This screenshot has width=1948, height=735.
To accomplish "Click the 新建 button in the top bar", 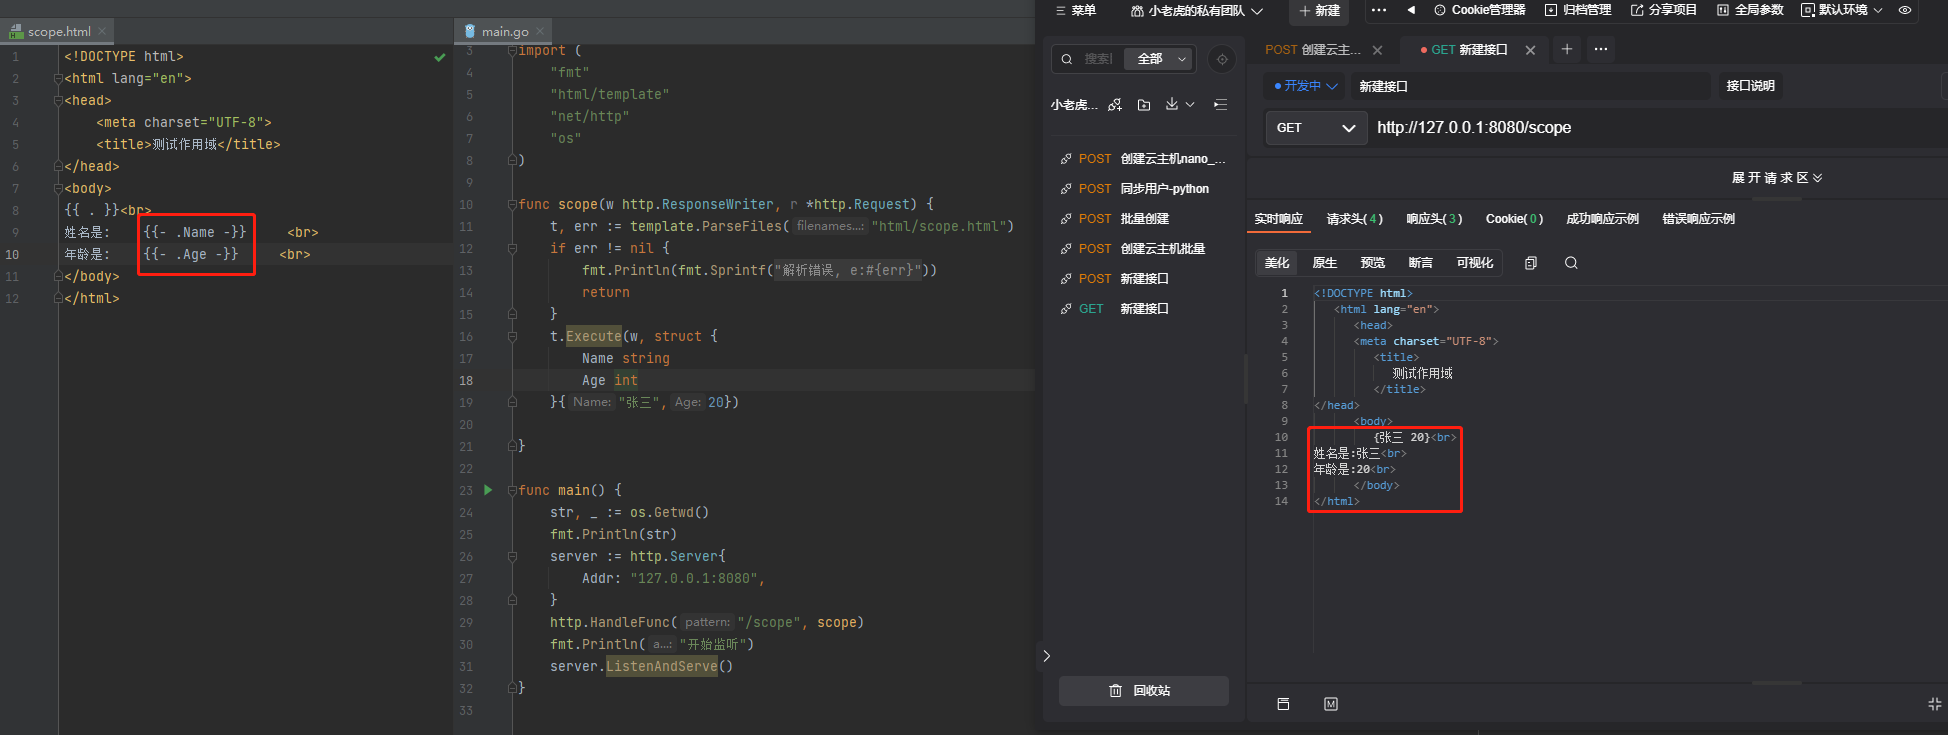I will (x=1319, y=10).
